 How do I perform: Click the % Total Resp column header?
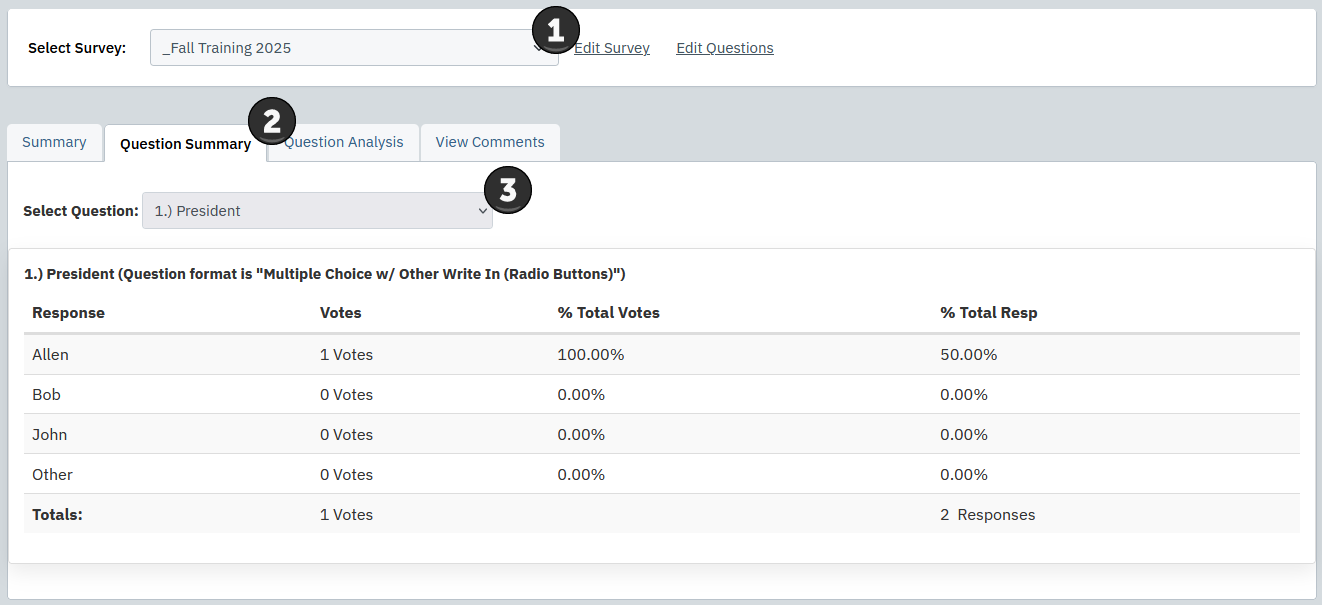click(x=988, y=313)
